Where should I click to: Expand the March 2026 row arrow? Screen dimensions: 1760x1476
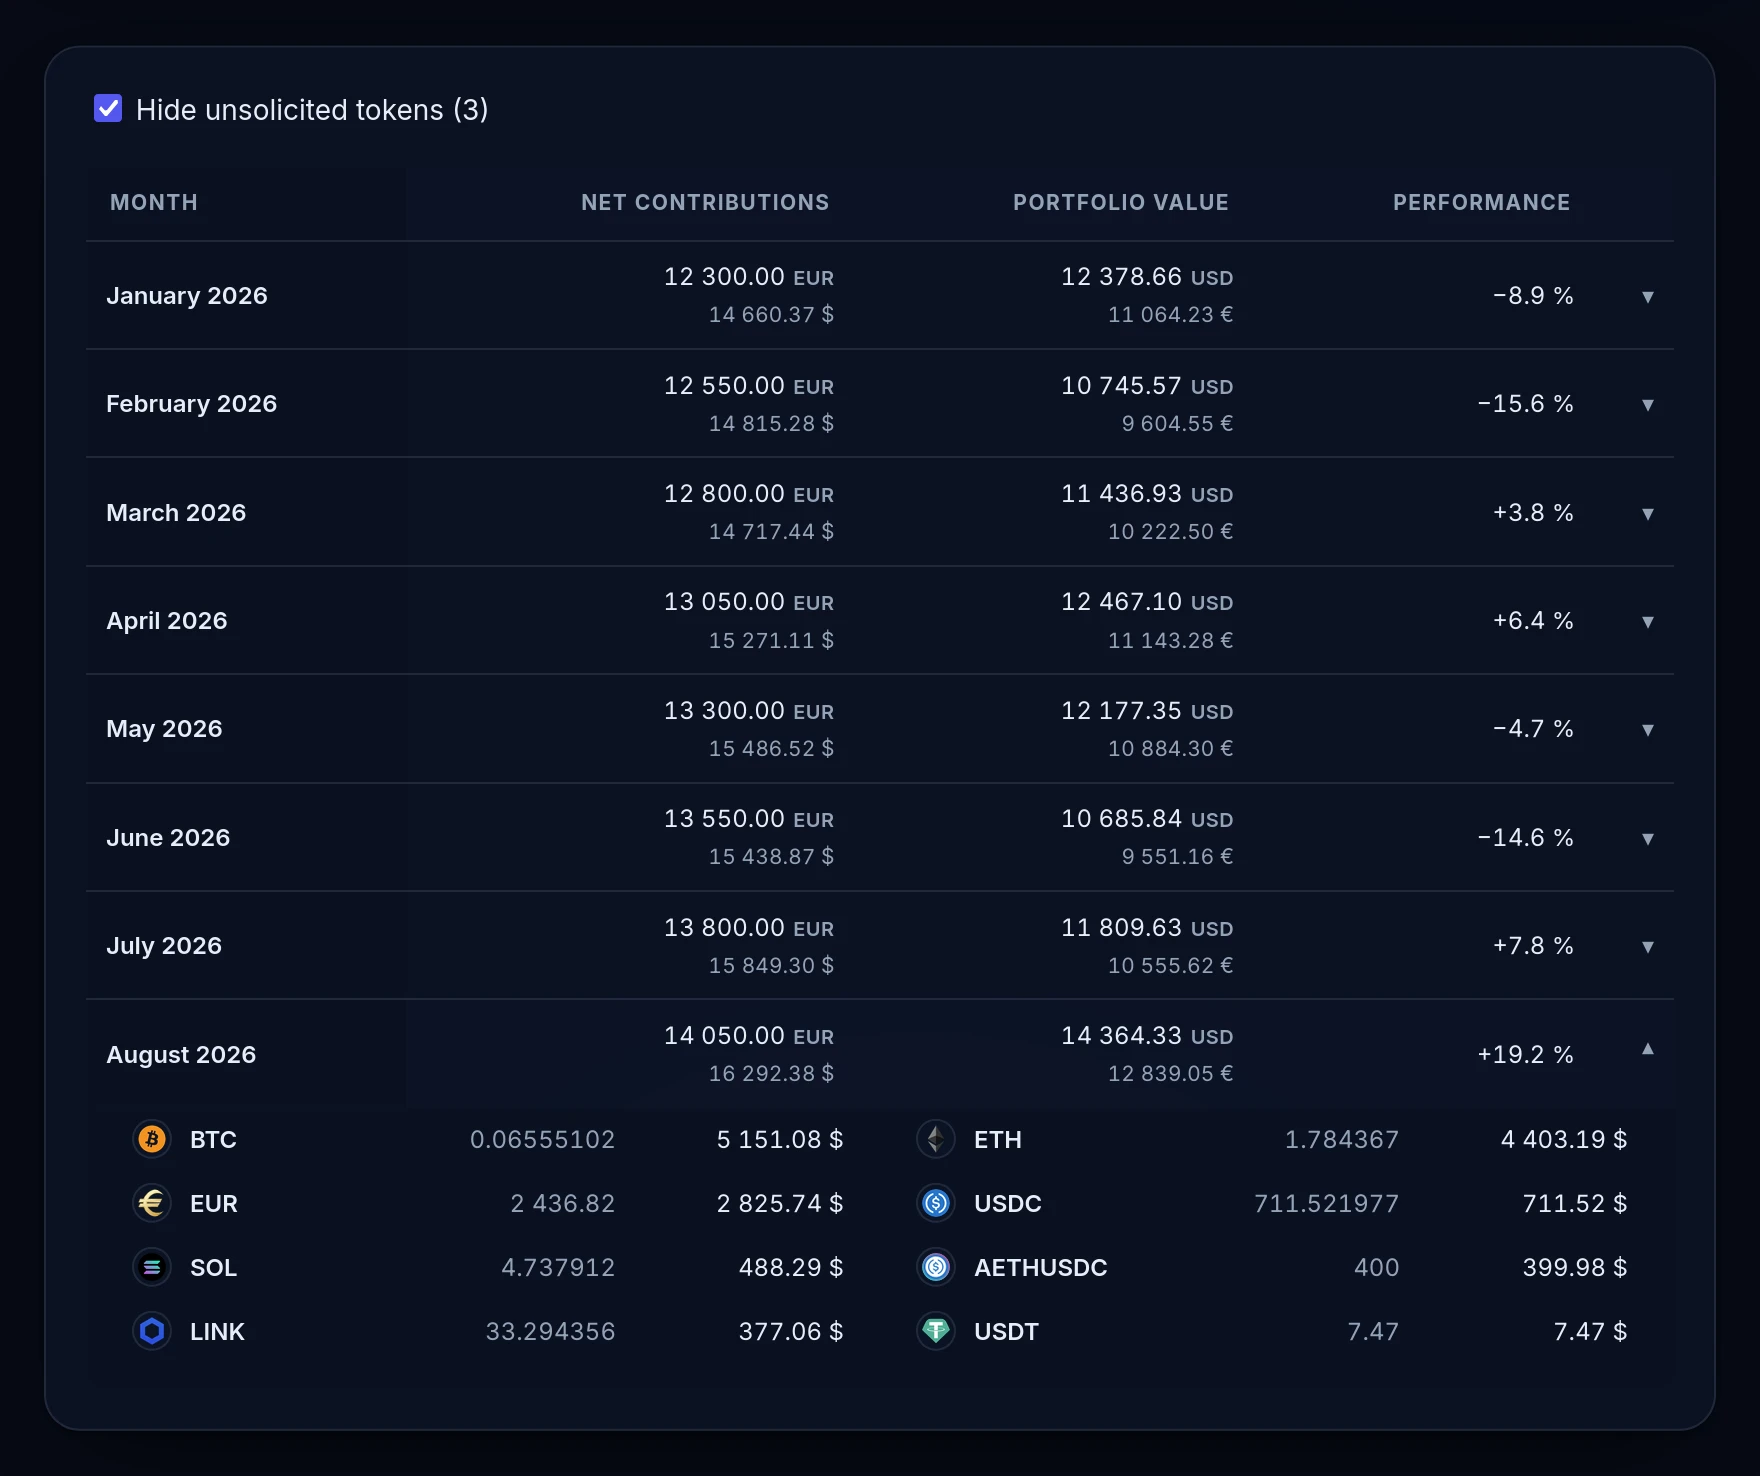1647,514
